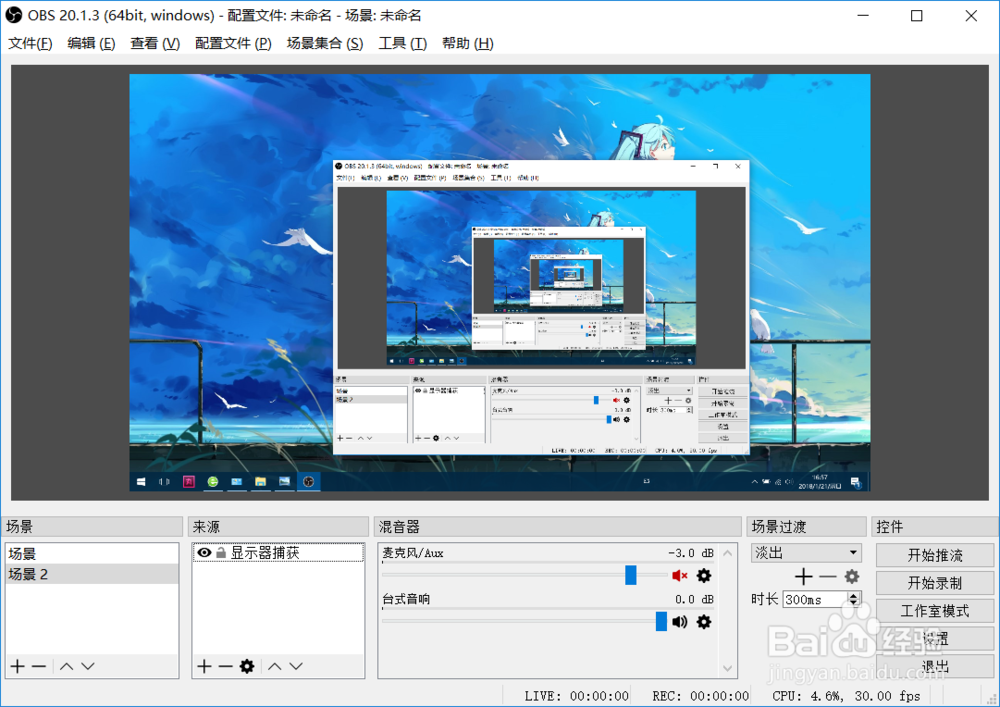
Task: Move source down with the down chevron
Action: click(x=298, y=666)
